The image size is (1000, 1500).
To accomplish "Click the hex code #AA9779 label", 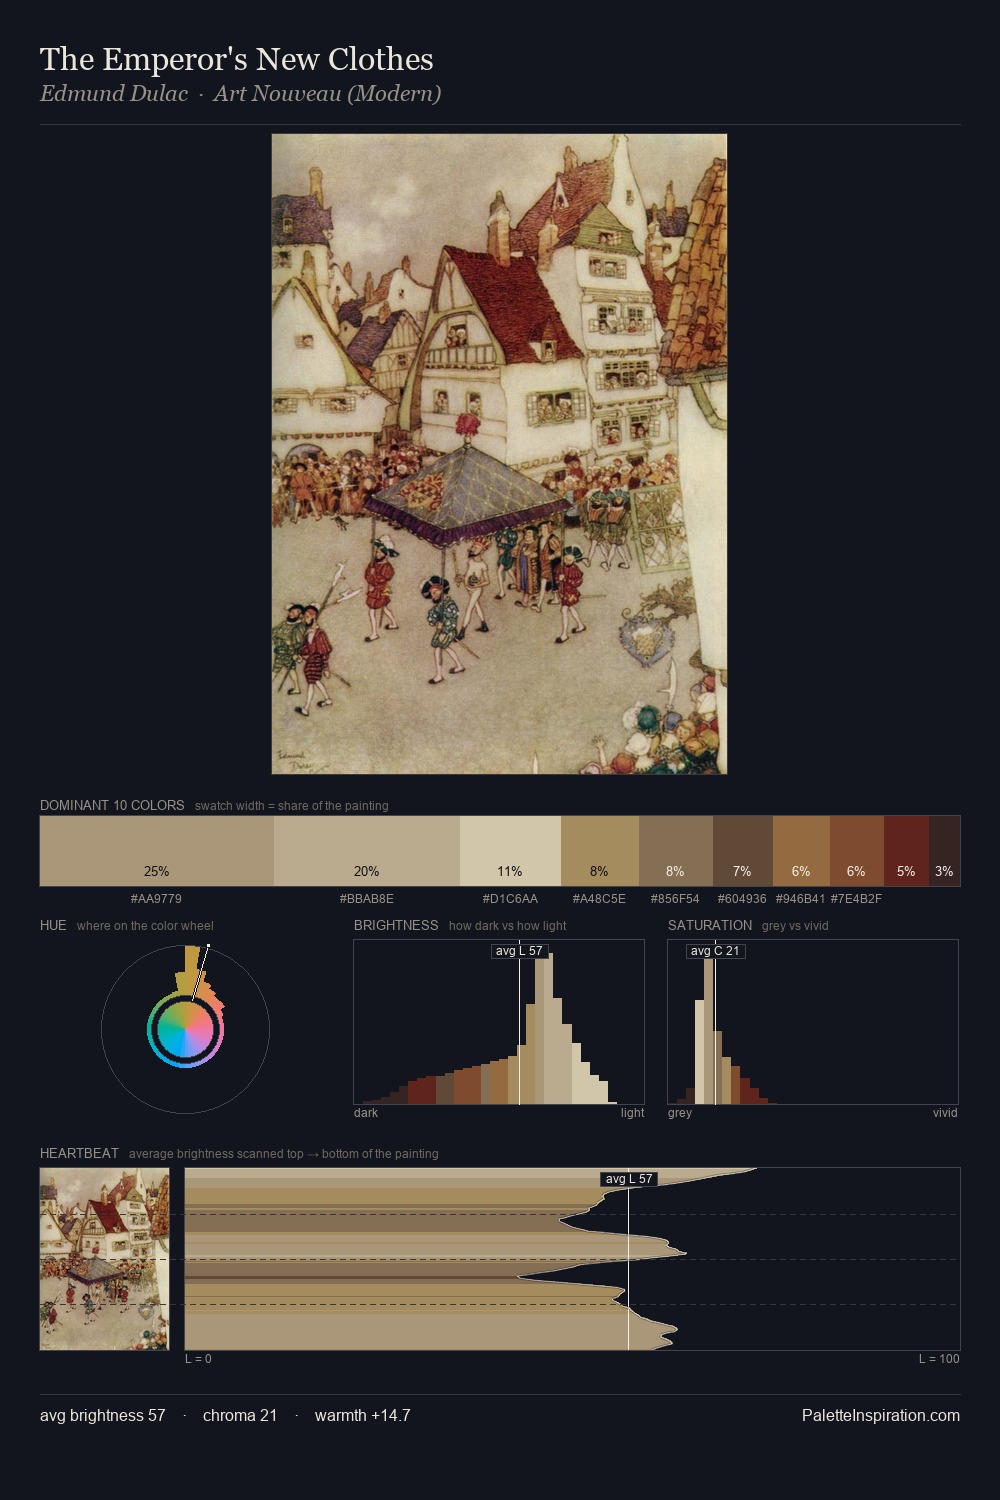I will (x=156, y=899).
